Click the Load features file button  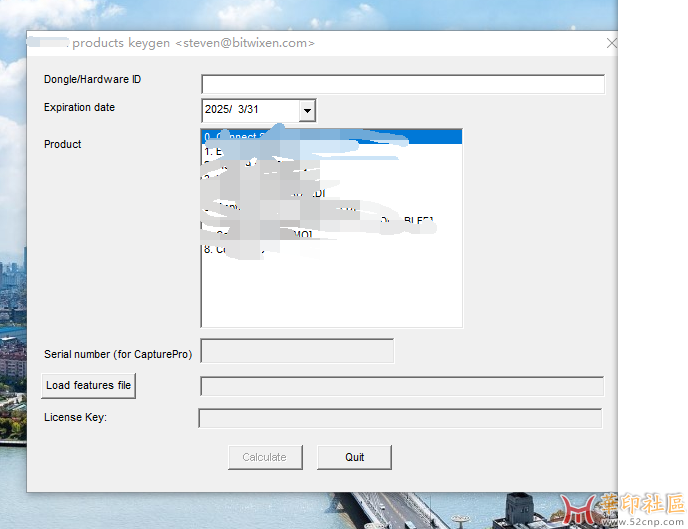click(89, 386)
